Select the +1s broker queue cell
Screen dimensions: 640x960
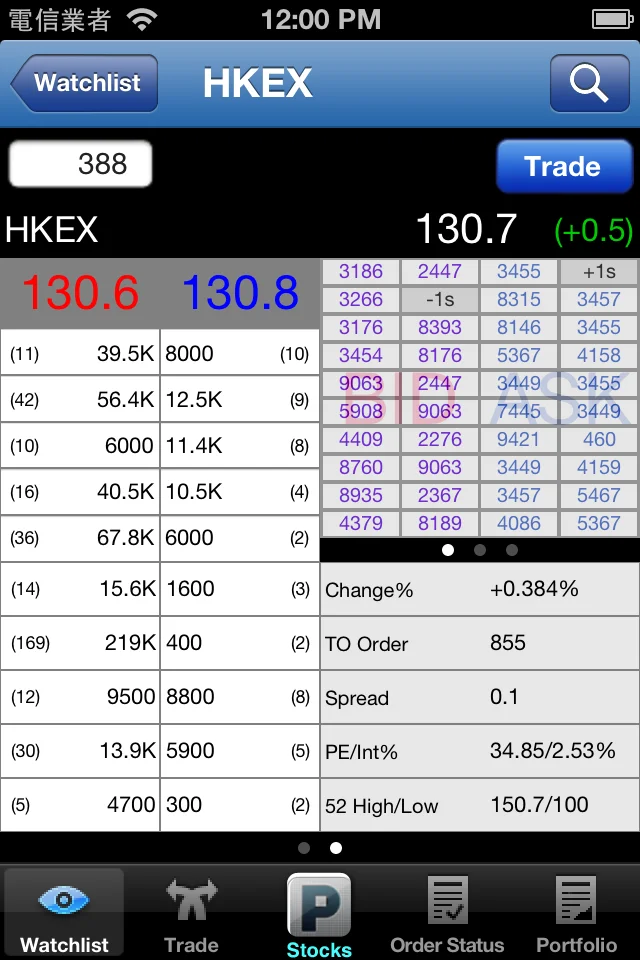point(599,271)
